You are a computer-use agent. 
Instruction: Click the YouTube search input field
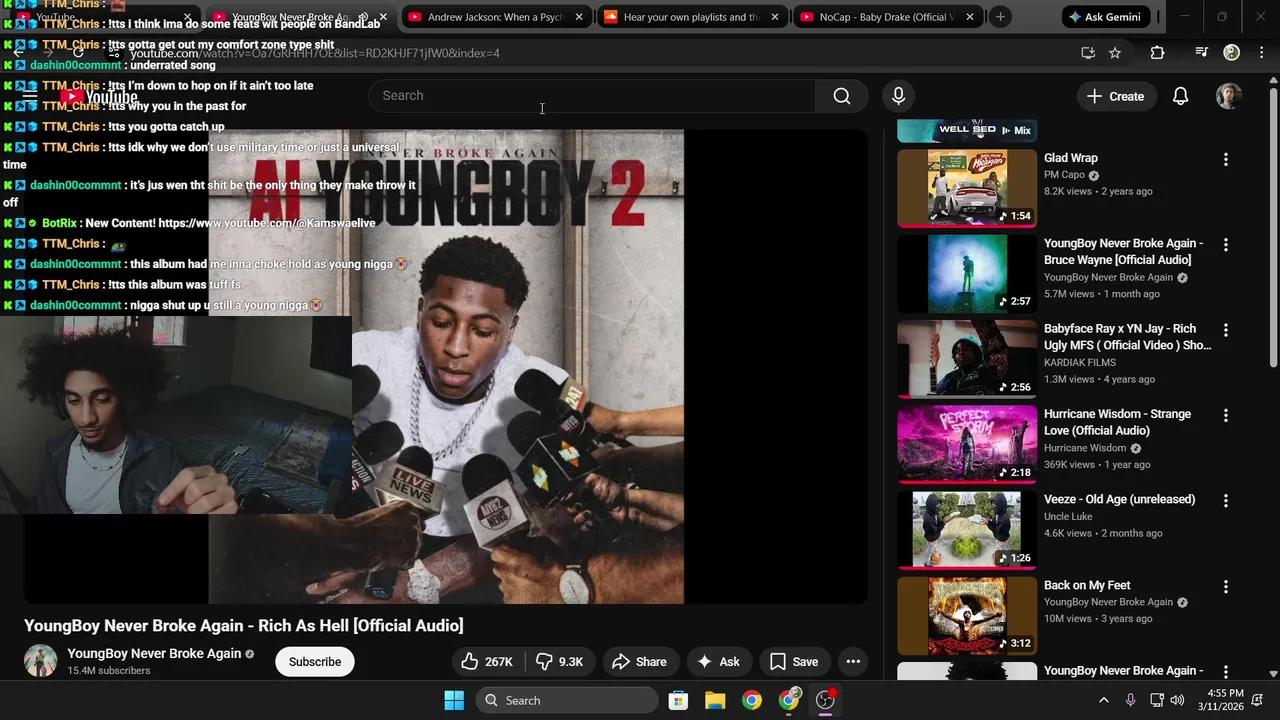[592, 96]
